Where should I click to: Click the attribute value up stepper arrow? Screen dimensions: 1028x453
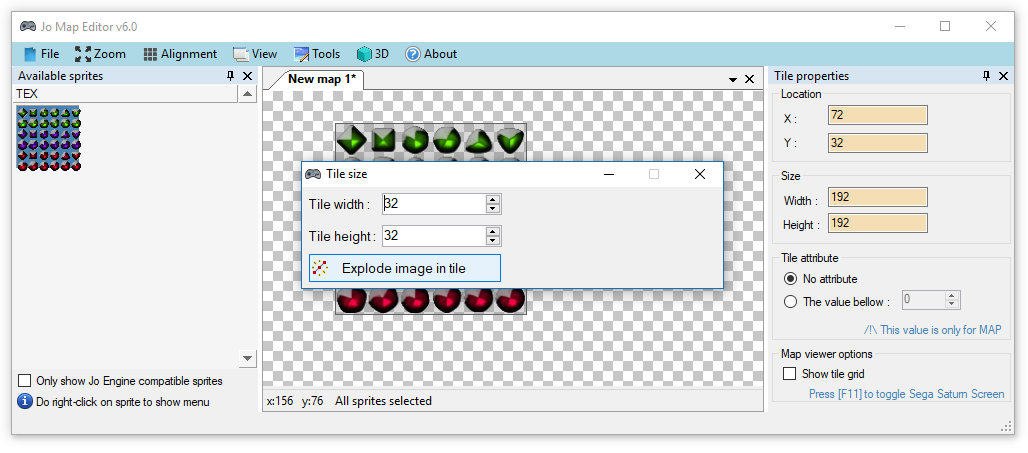[x=952, y=297]
